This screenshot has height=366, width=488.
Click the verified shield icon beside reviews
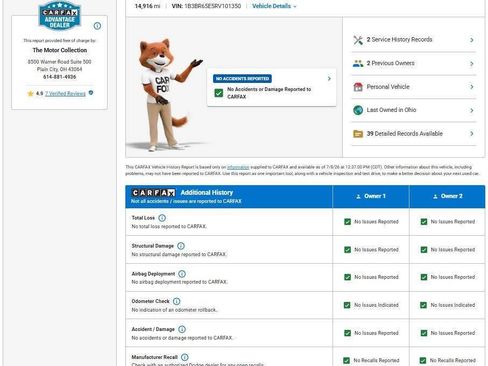91,93
